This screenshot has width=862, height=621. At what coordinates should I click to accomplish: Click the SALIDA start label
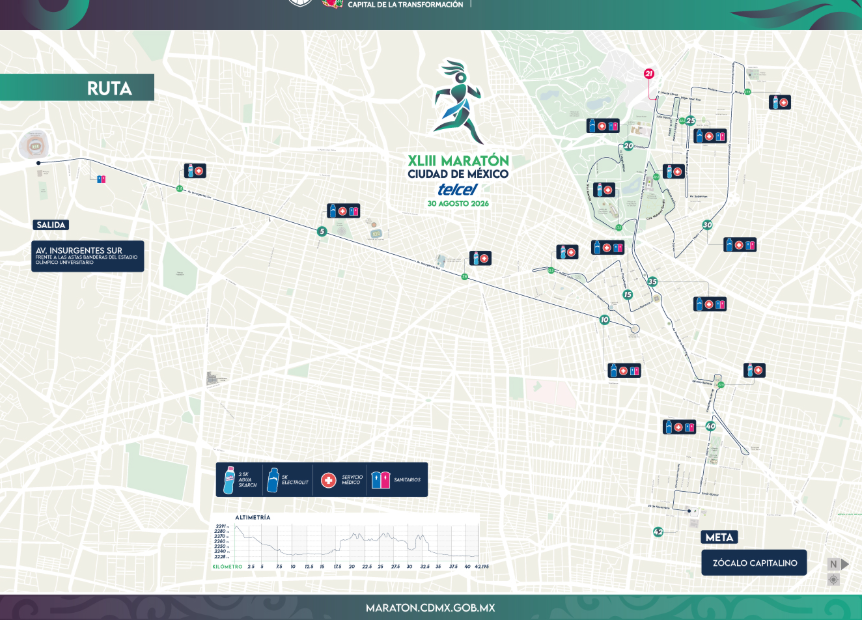51,225
